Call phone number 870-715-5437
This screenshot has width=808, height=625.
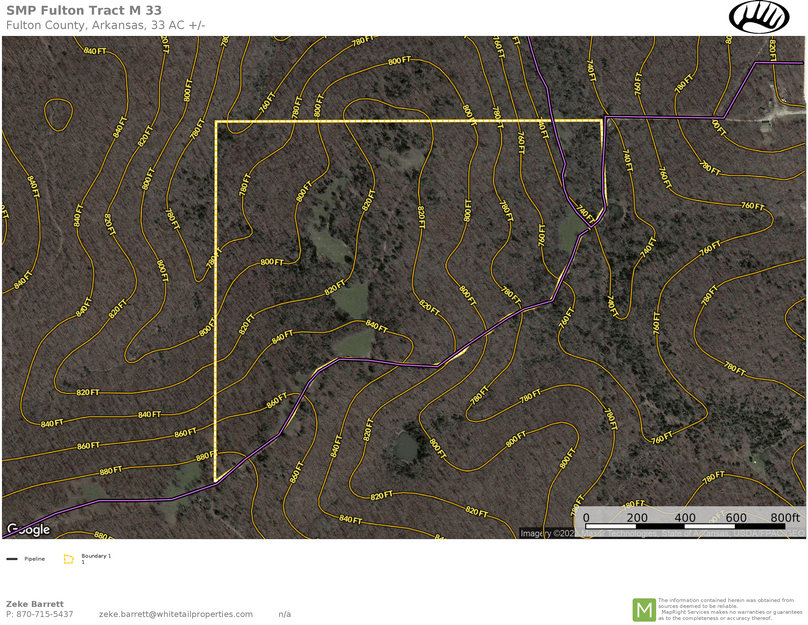point(41,614)
